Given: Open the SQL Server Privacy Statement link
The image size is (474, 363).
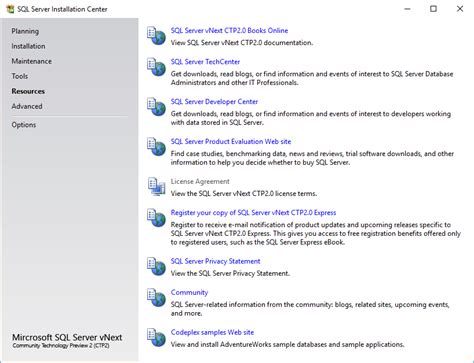Looking at the screenshot, I should pos(215,261).
